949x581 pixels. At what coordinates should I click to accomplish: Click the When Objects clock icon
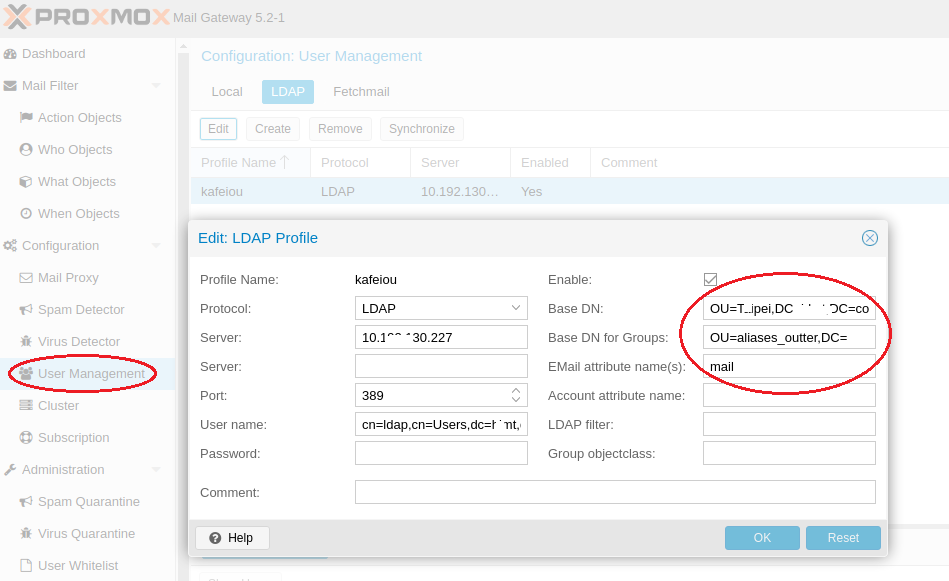pyautogui.click(x=26, y=214)
